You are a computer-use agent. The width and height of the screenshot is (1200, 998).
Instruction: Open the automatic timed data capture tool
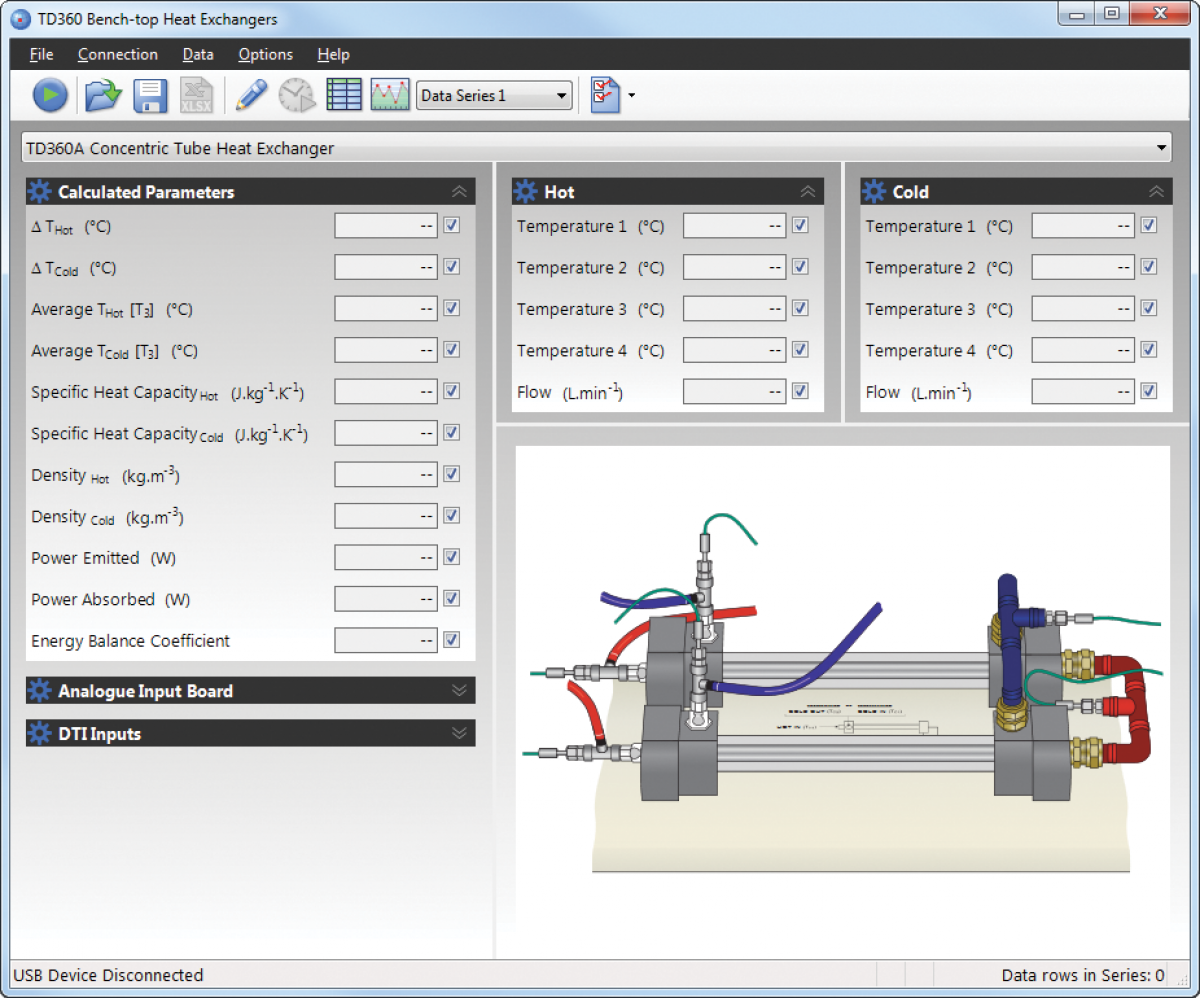(297, 95)
